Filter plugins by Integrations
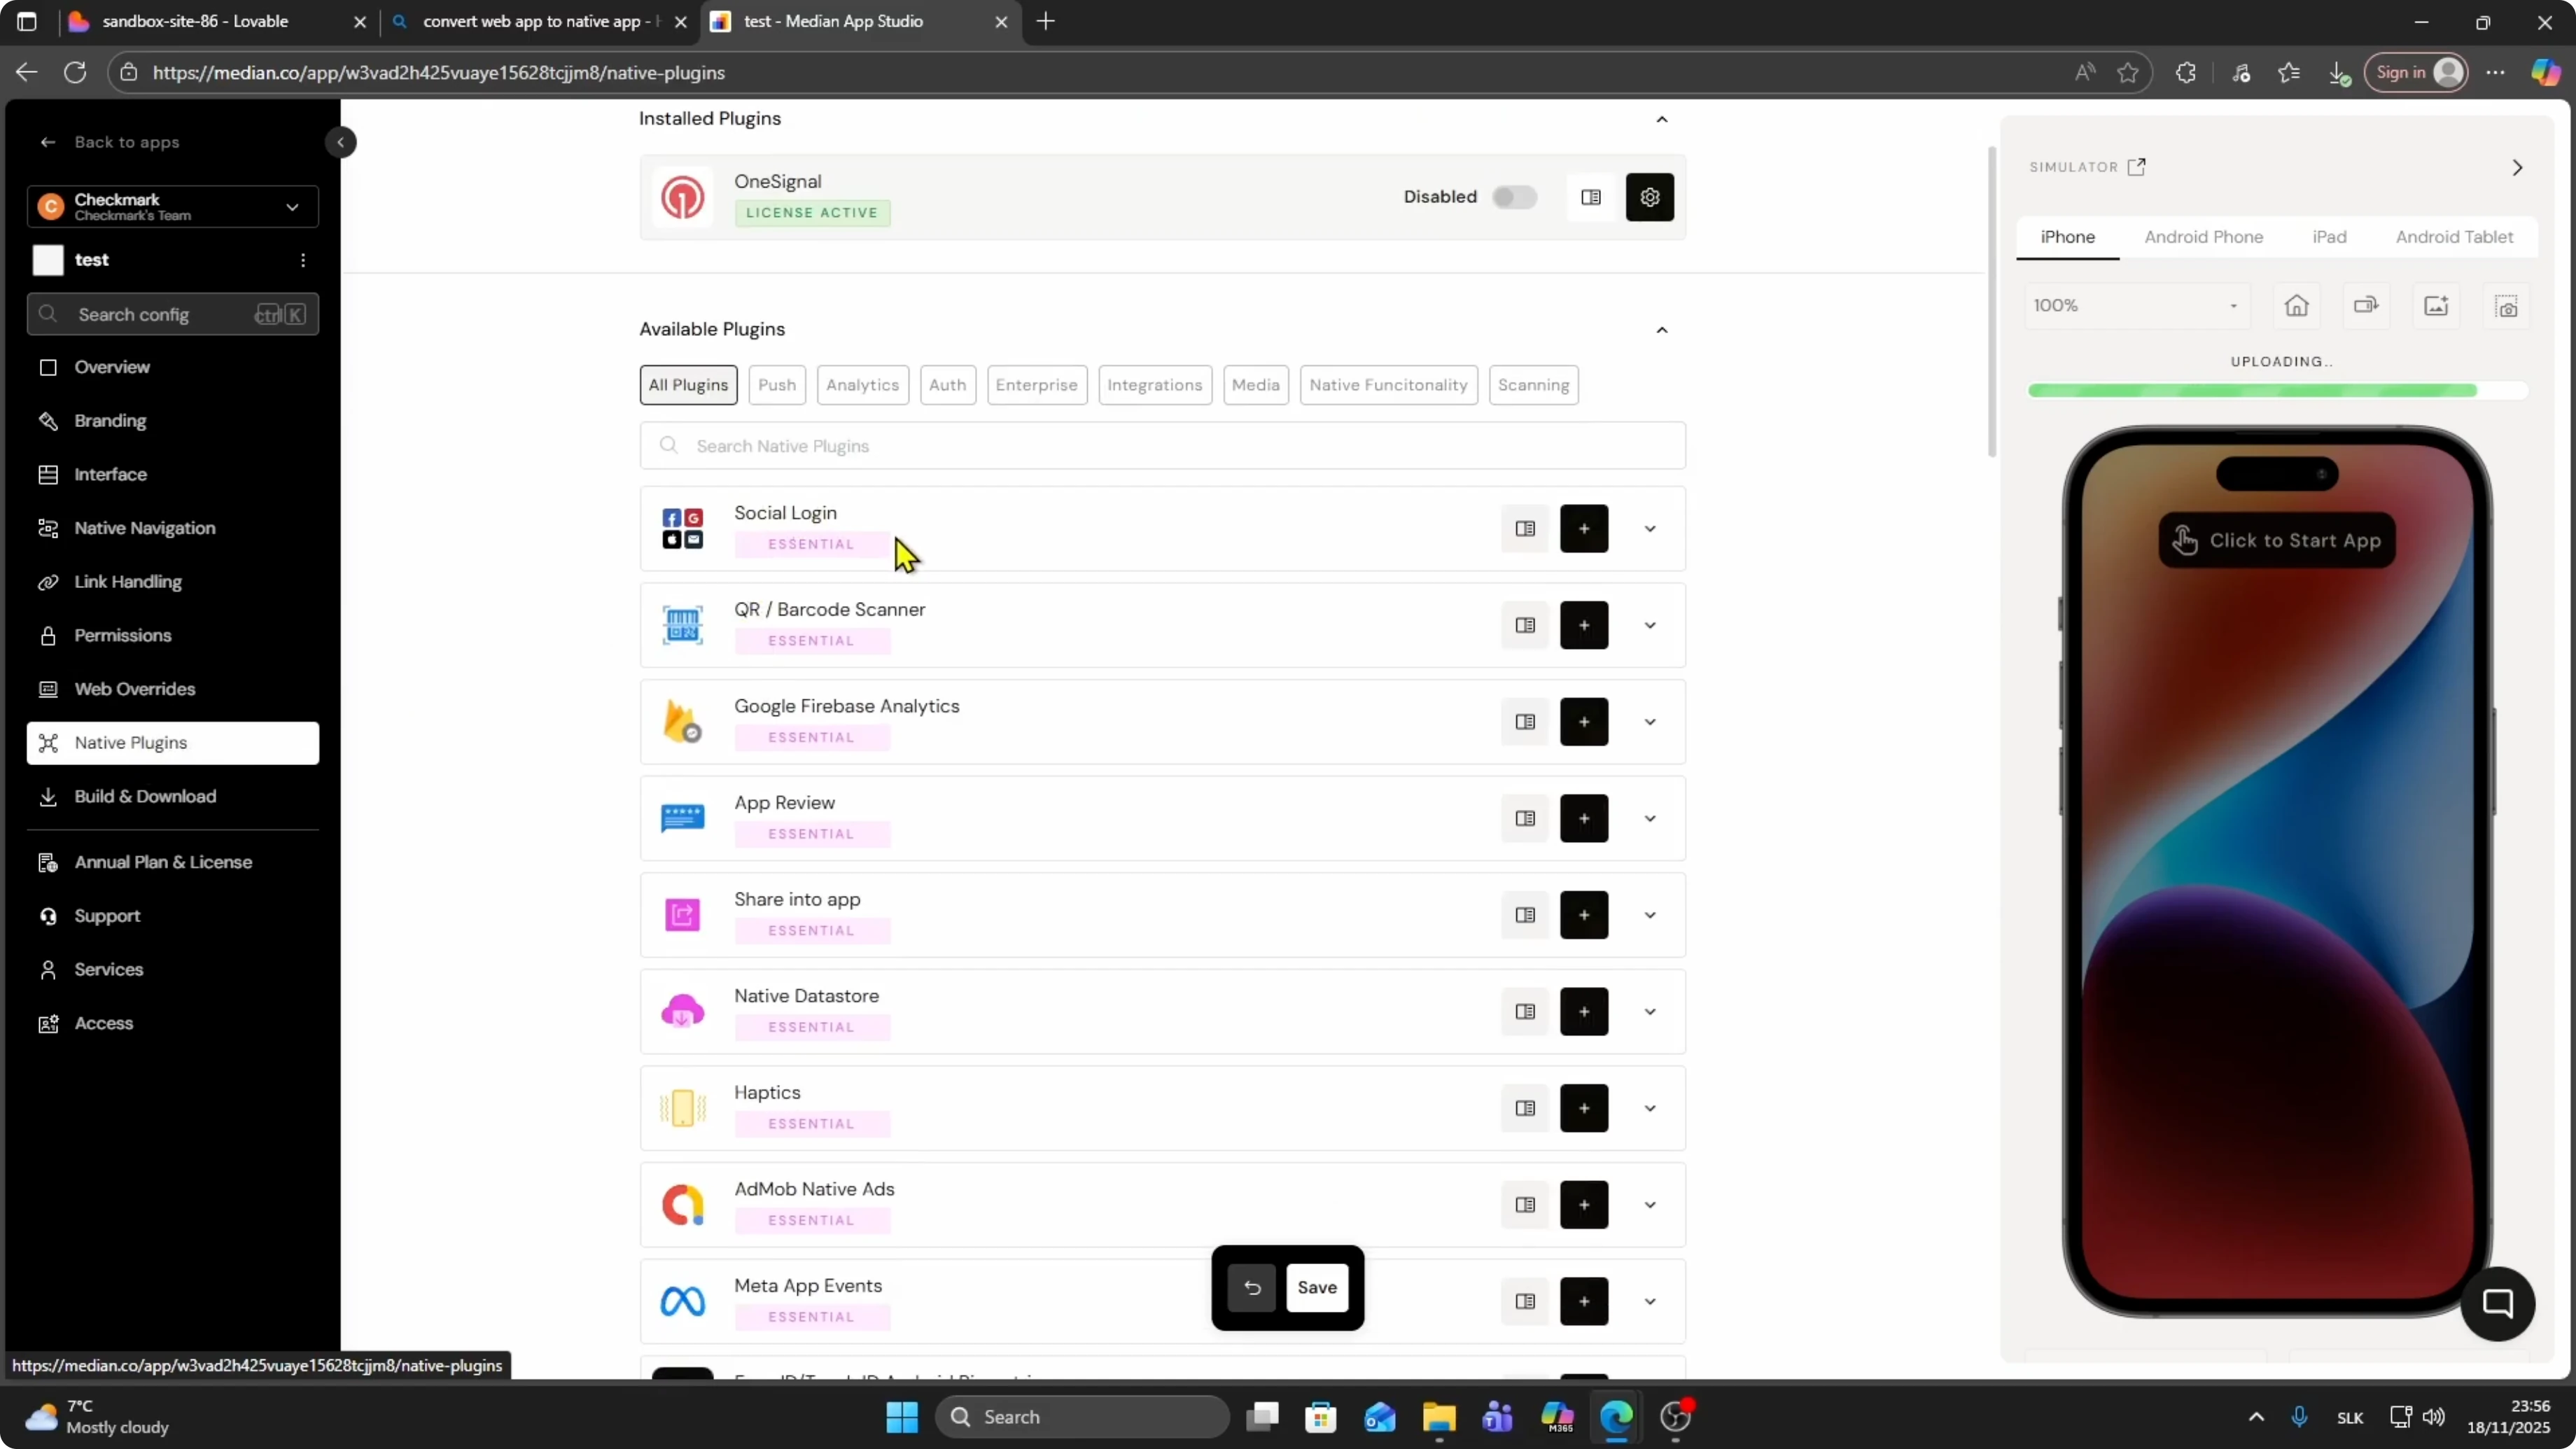Image resolution: width=2576 pixels, height=1449 pixels. (1154, 385)
